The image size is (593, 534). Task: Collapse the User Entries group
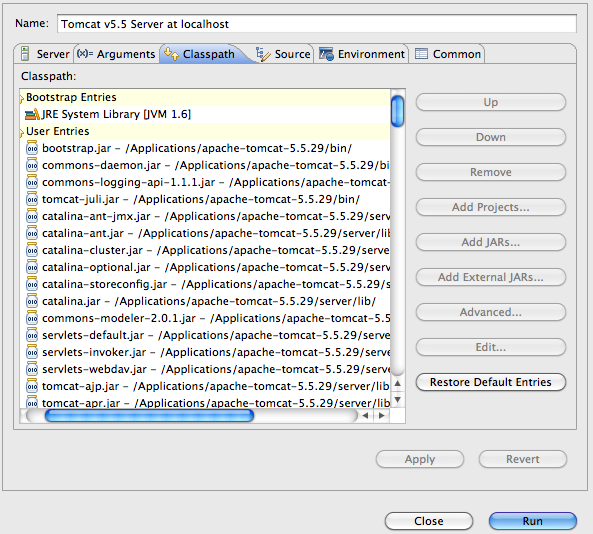click(22, 133)
